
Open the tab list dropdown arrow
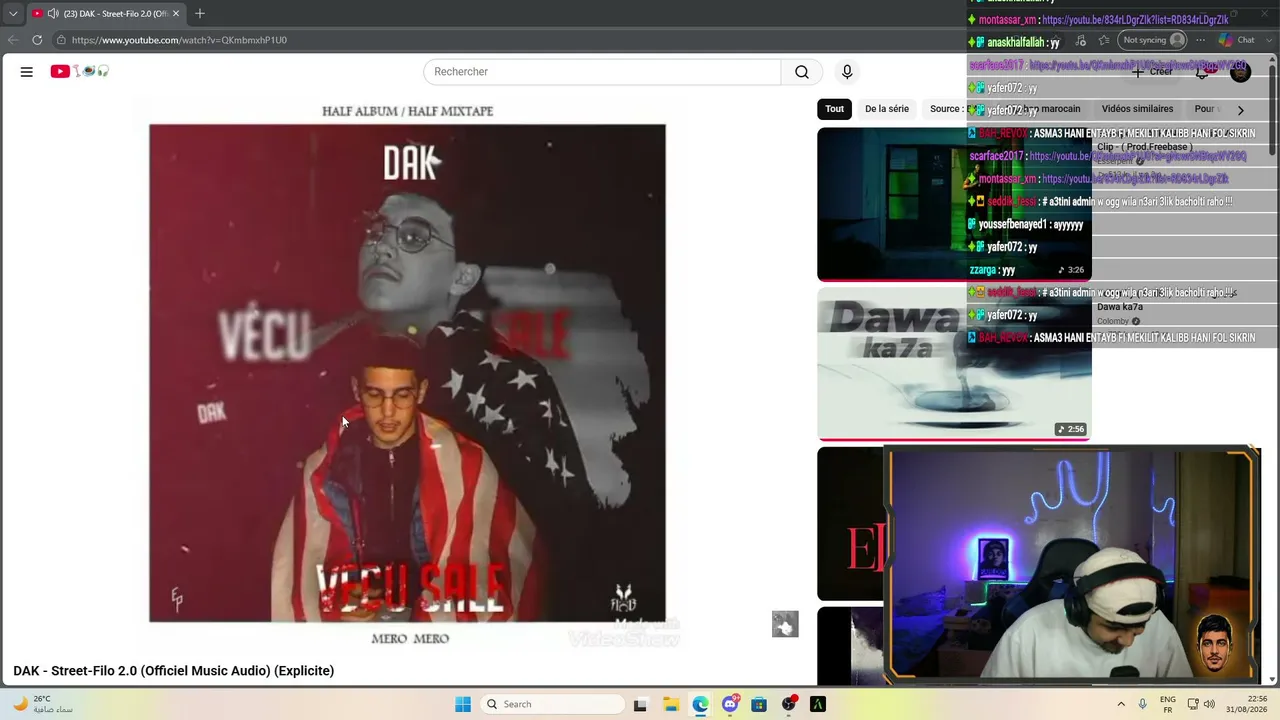click(x=13, y=13)
